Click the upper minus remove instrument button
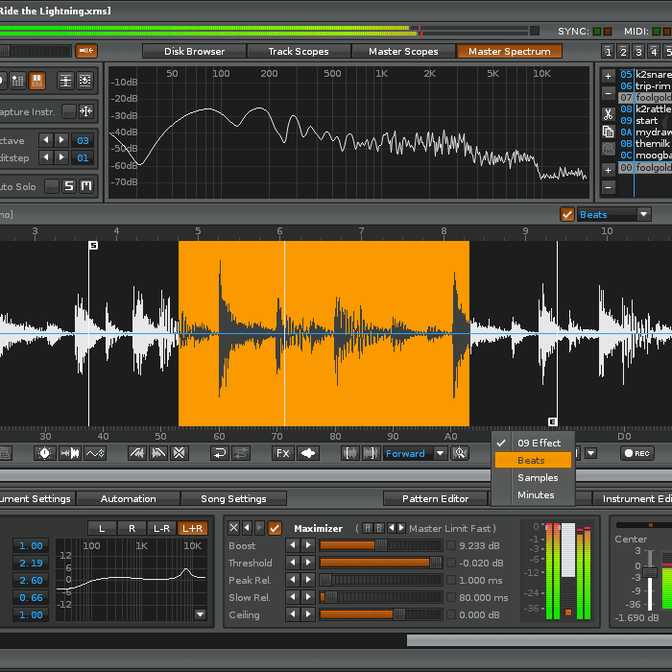Viewport: 672px width, 672px height. (x=608, y=93)
